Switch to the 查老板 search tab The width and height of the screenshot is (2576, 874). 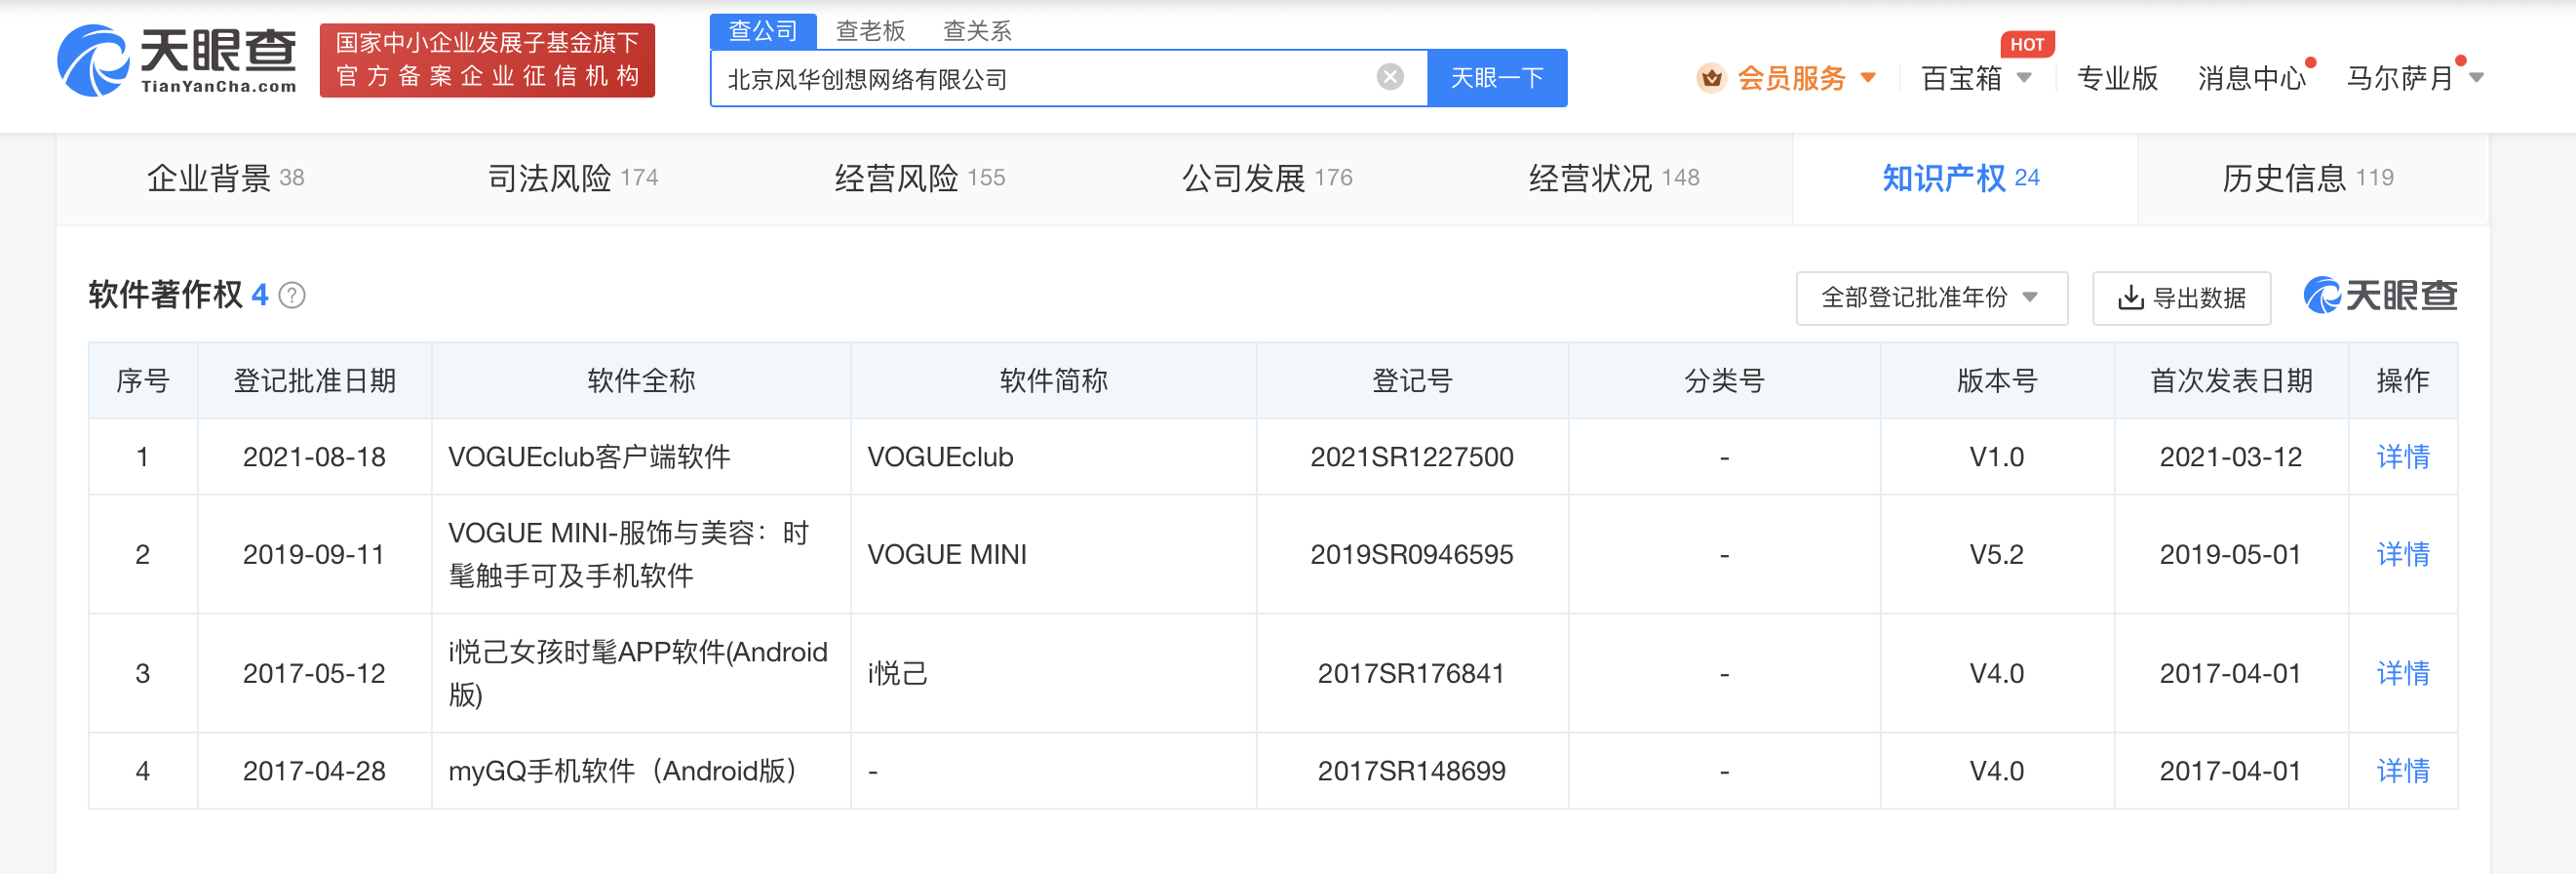(870, 31)
